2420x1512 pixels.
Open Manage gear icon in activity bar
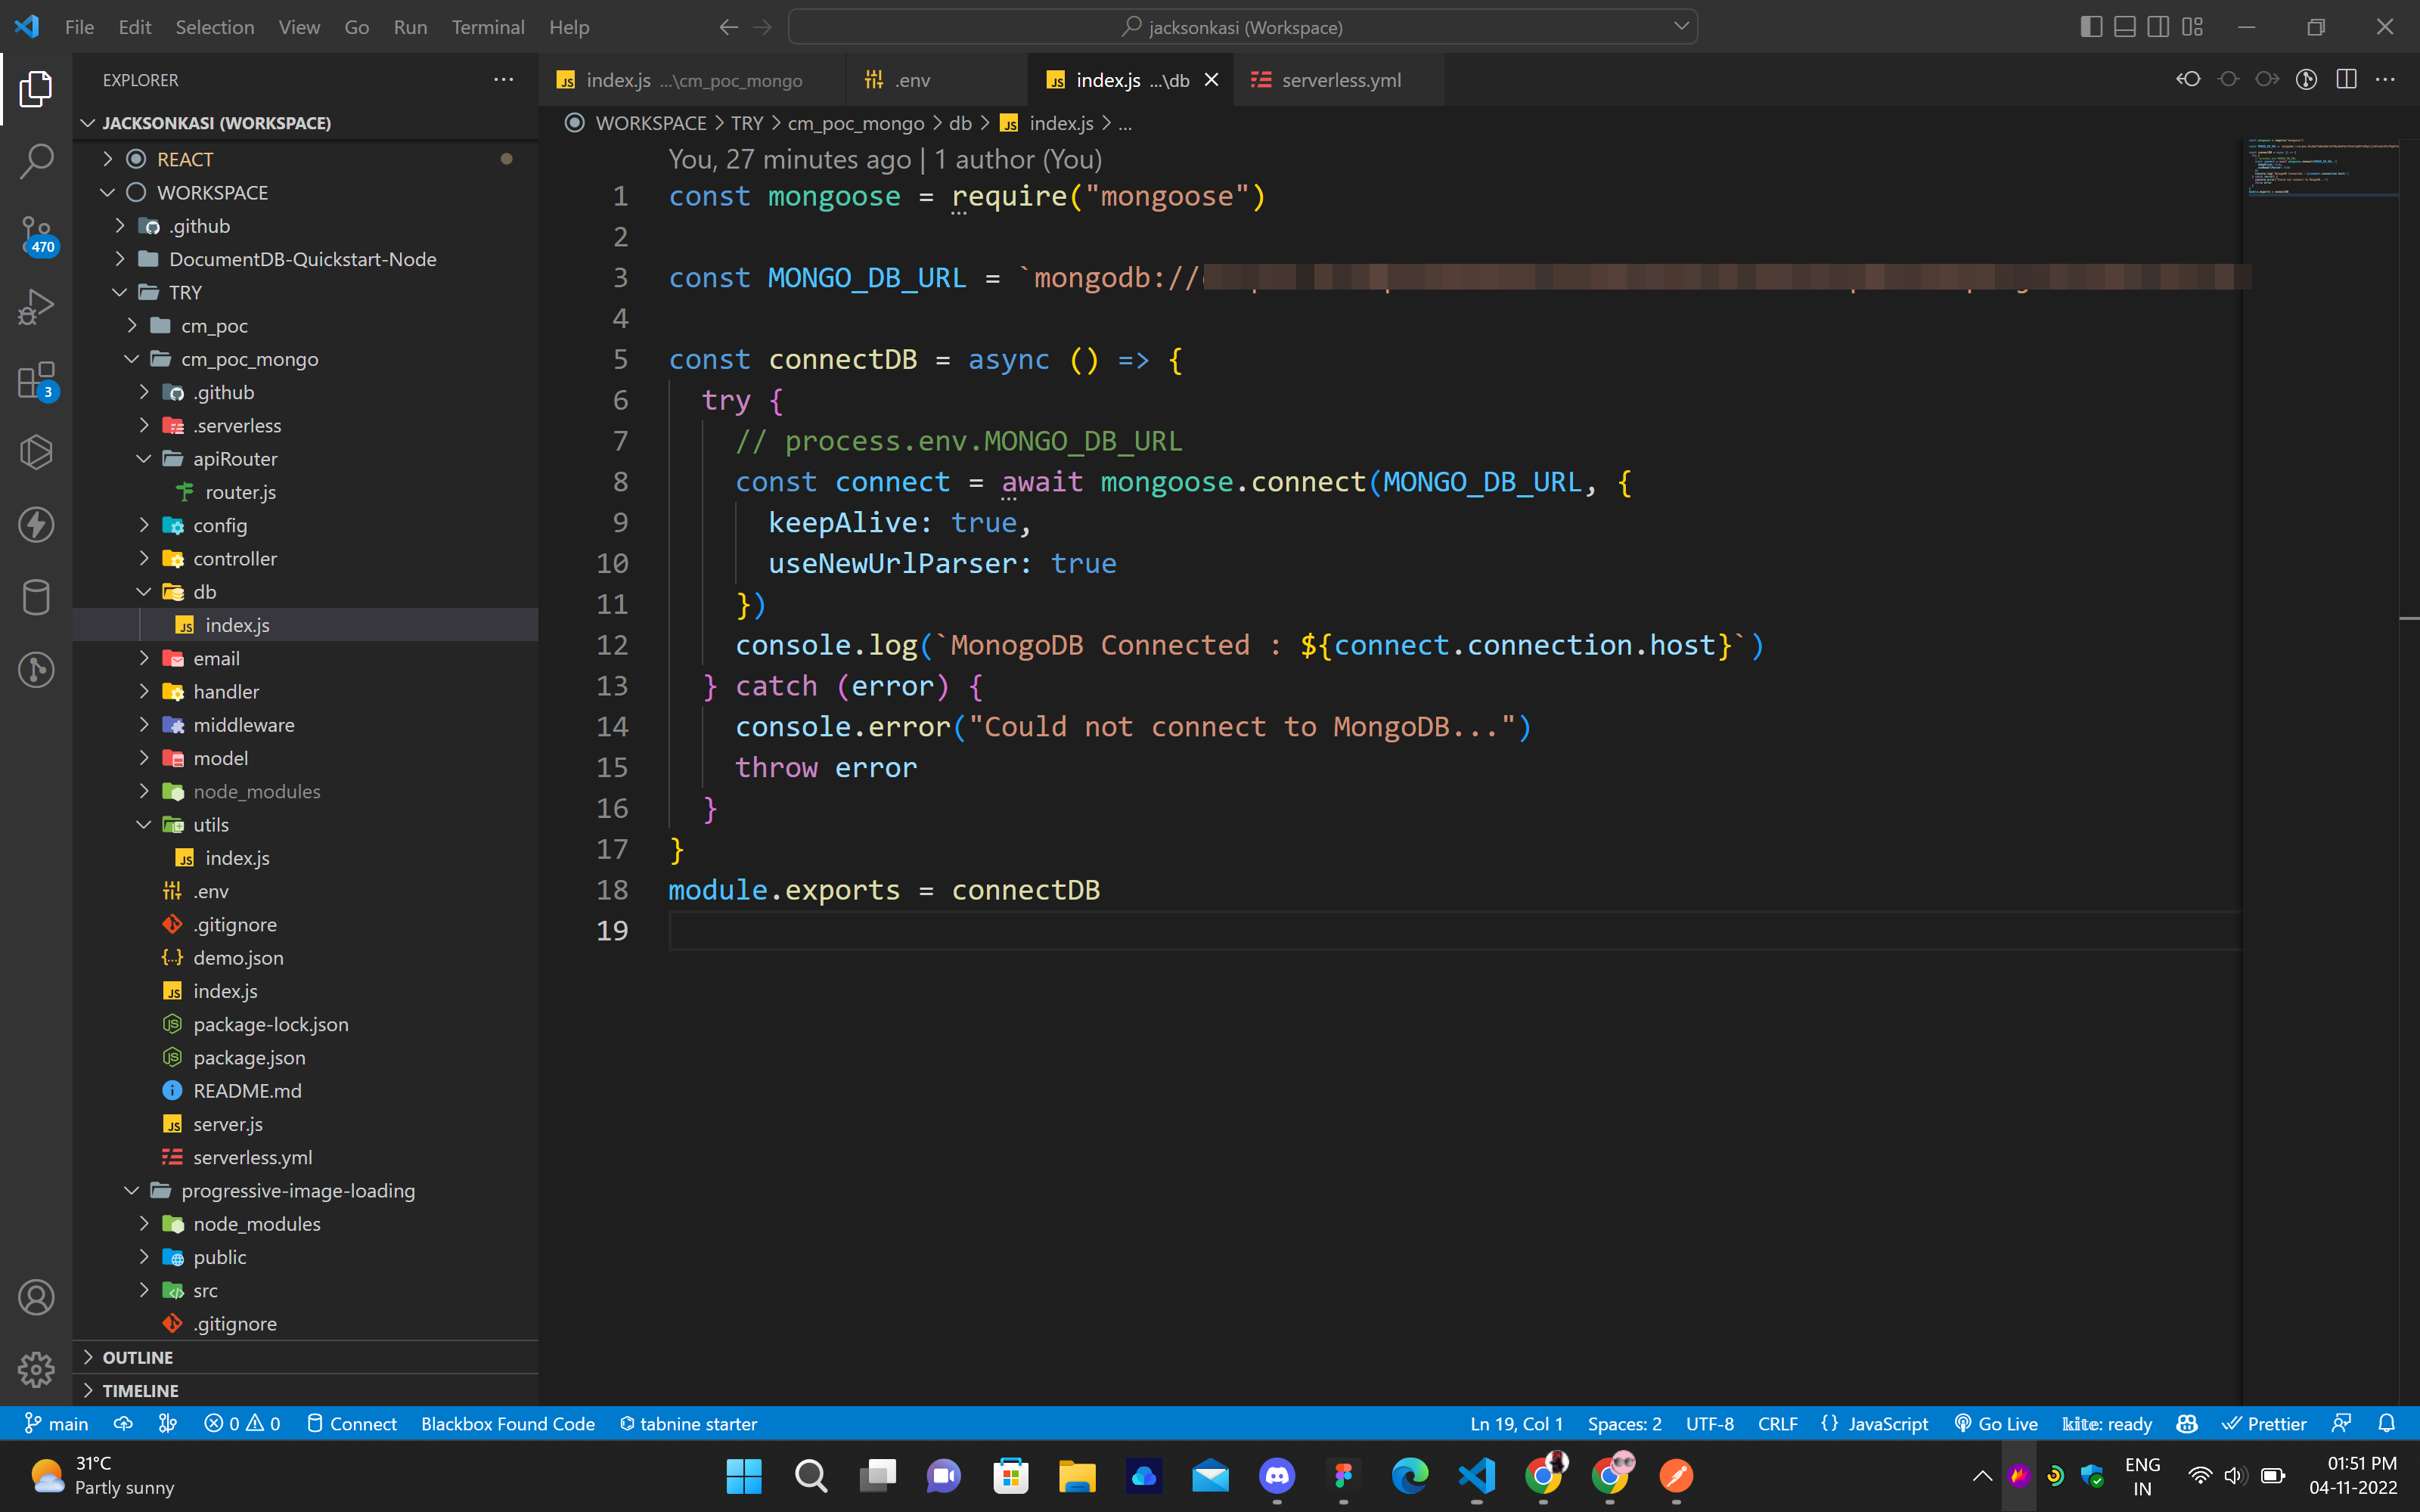[36, 1369]
